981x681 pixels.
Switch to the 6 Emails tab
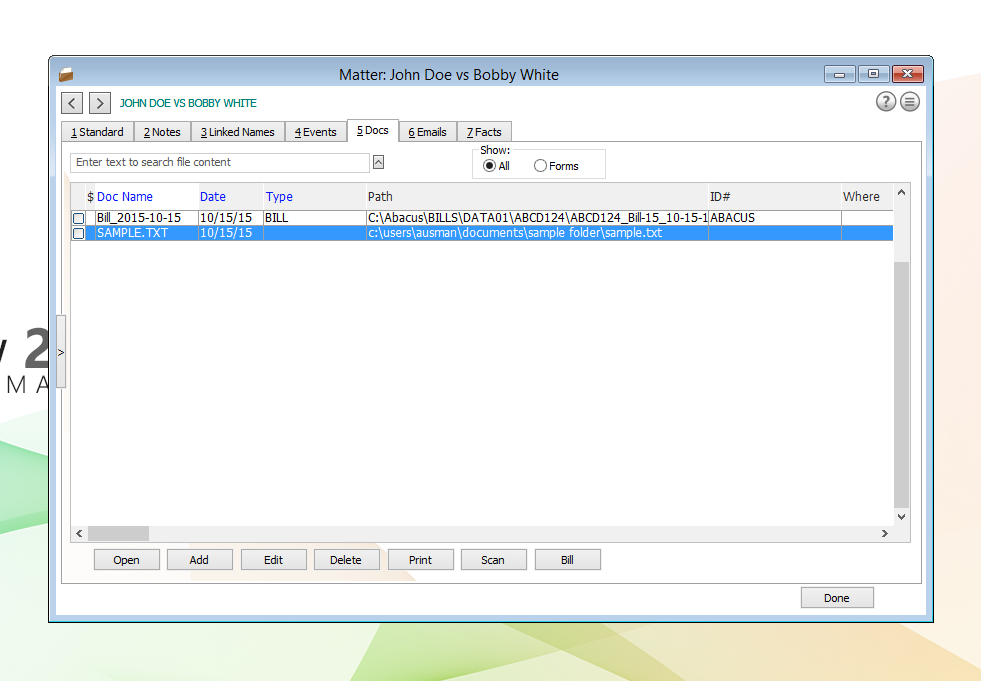pos(427,132)
